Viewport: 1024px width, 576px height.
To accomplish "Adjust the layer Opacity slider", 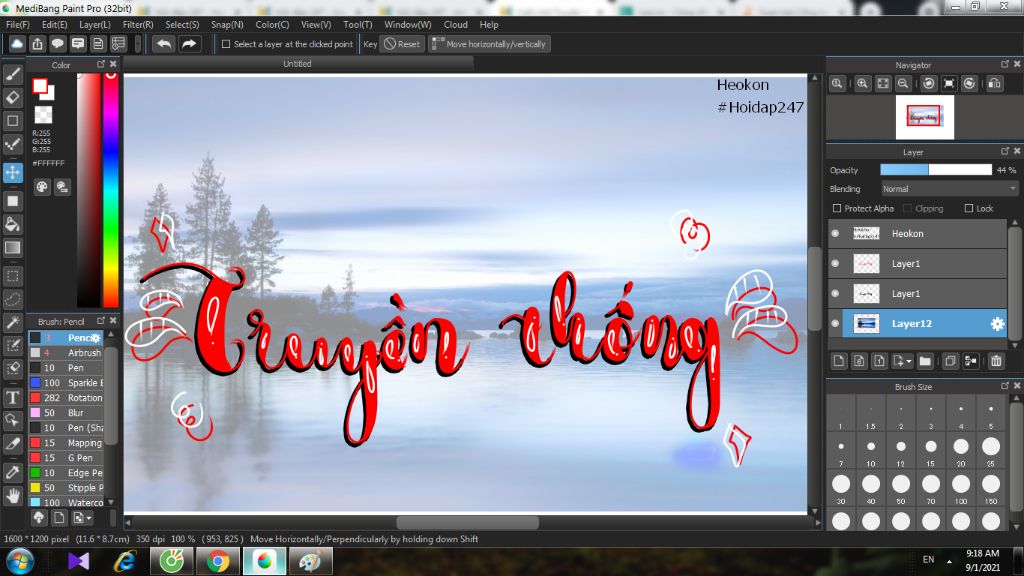I will pyautogui.click(x=936, y=170).
